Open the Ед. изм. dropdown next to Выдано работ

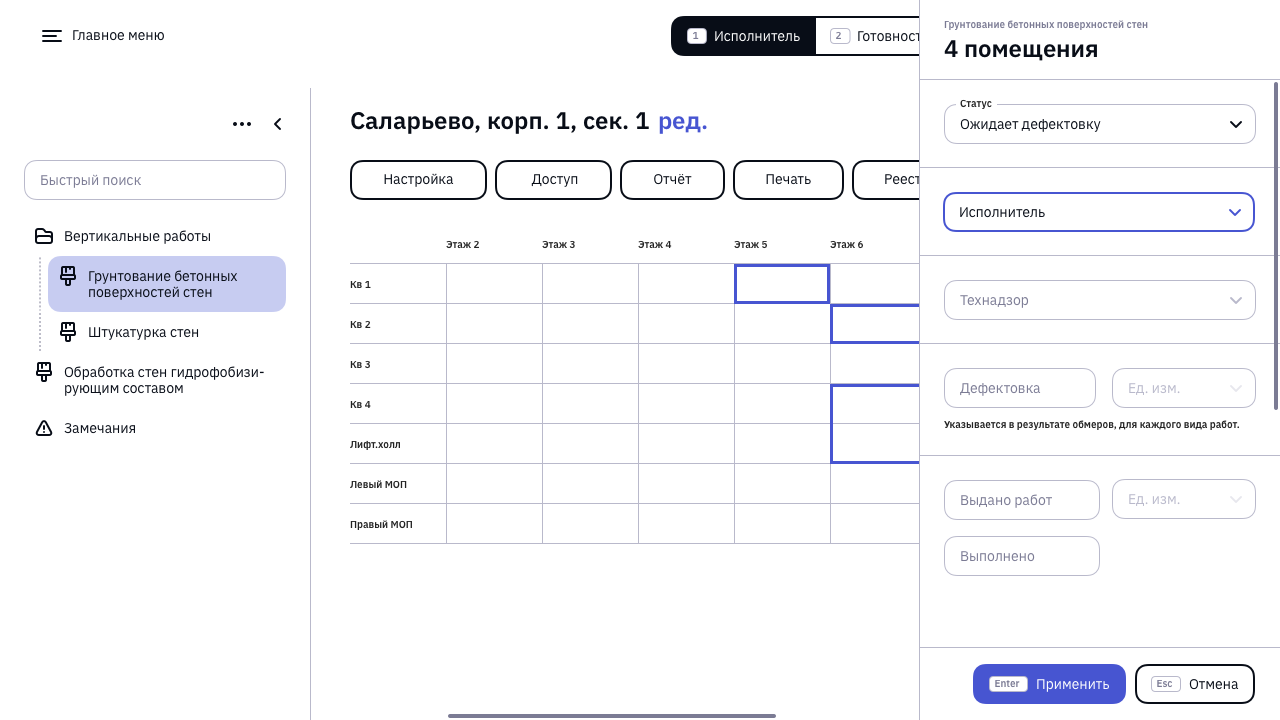click(x=1184, y=500)
